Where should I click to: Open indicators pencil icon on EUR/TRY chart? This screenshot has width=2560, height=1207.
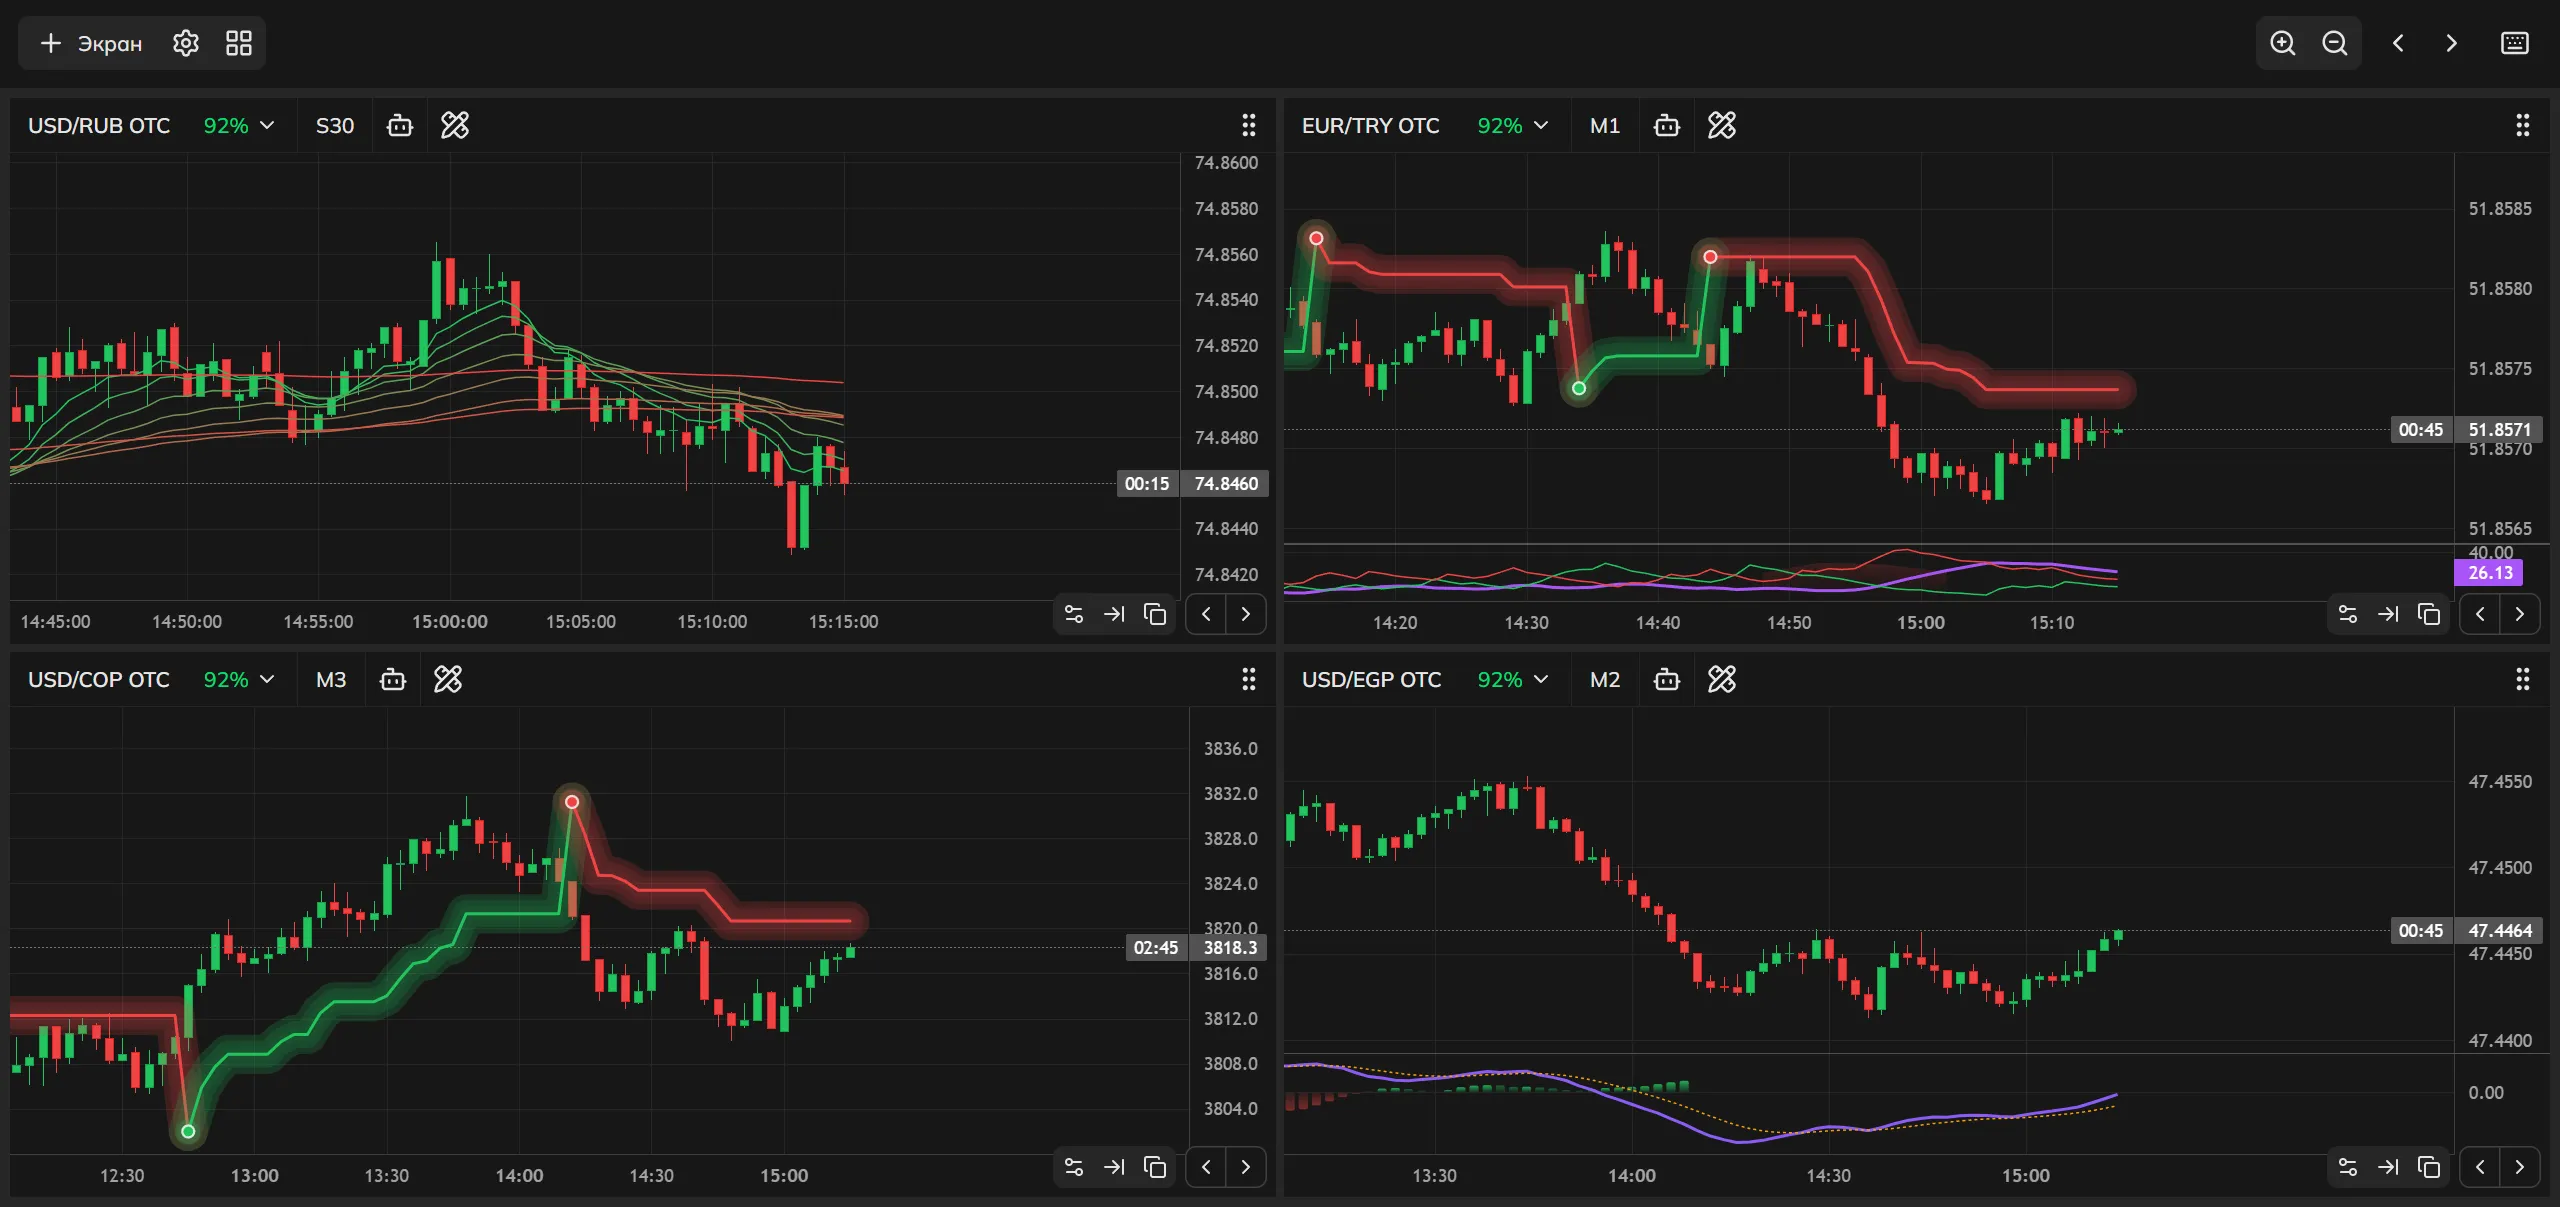click(1722, 125)
